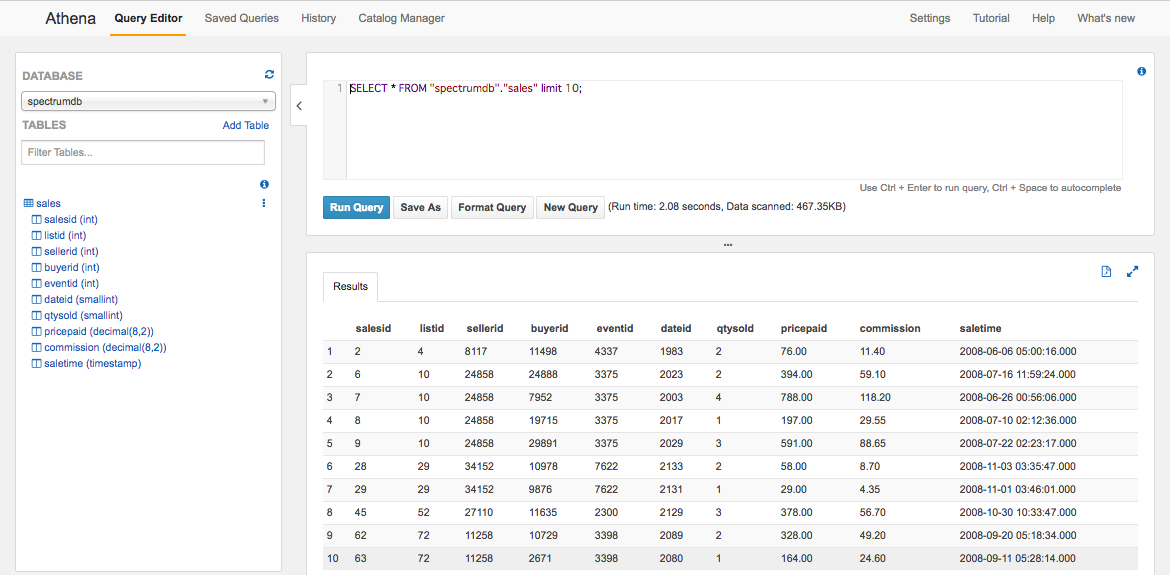Click inside the SQL query editor

734,130
